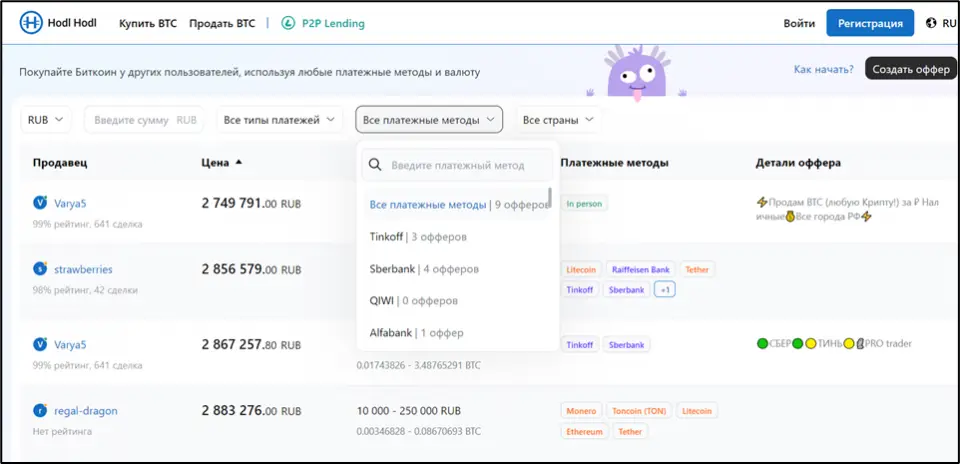The width and height of the screenshot is (960, 464).
Task: Click price 2 883 276.00 RUB
Action: (x=251, y=411)
